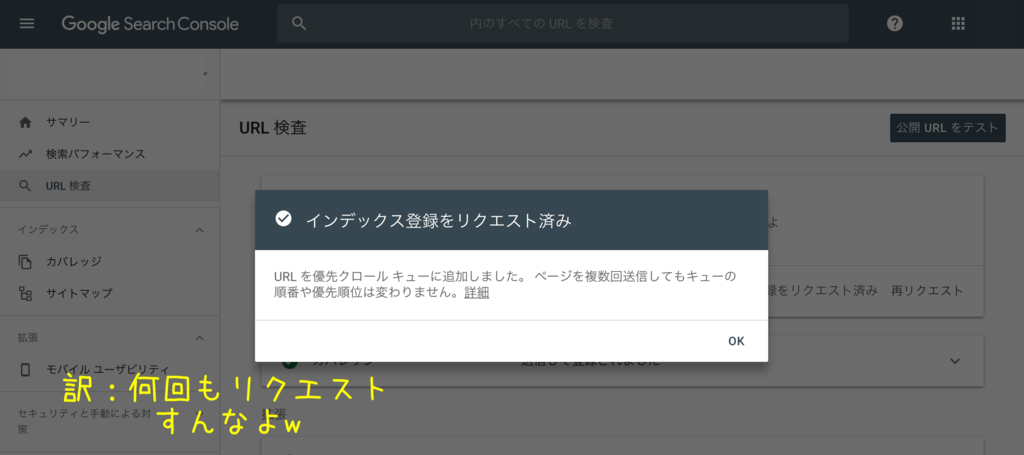Click the モバイル ユーザビリティ phone icon
1024x455 pixels.
click(26, 369)
